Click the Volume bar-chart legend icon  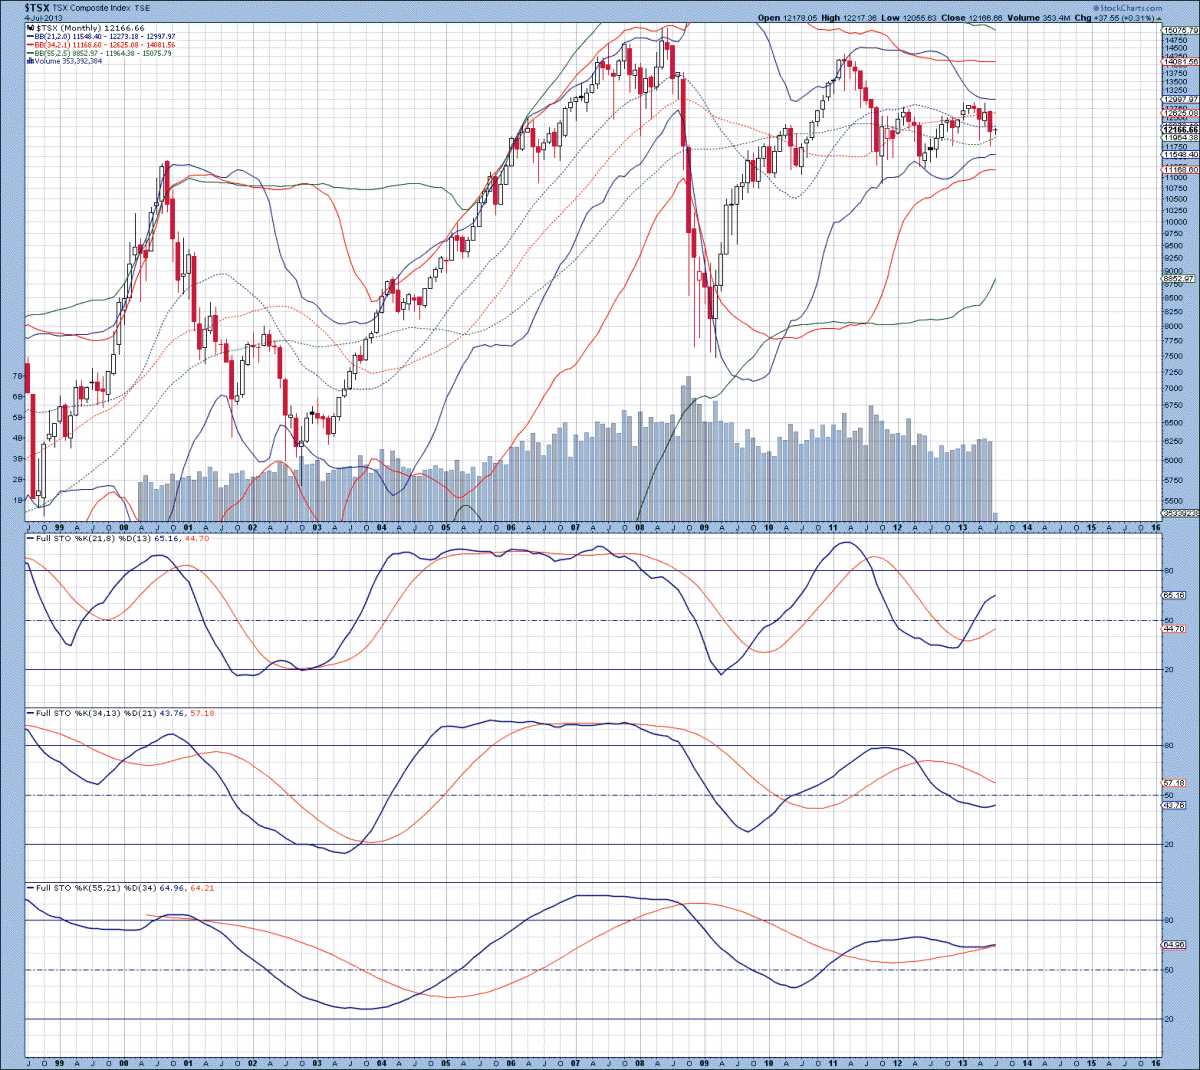pos(31,61)
